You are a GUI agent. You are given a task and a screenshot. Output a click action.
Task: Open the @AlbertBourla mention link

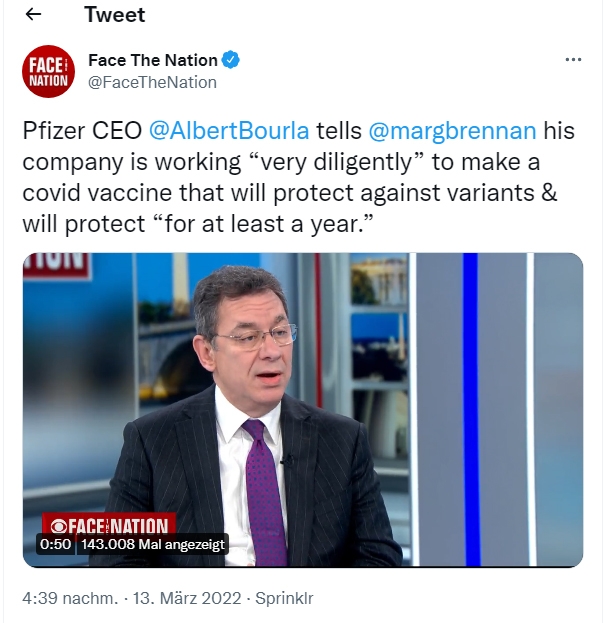click(x=229, y=130)
